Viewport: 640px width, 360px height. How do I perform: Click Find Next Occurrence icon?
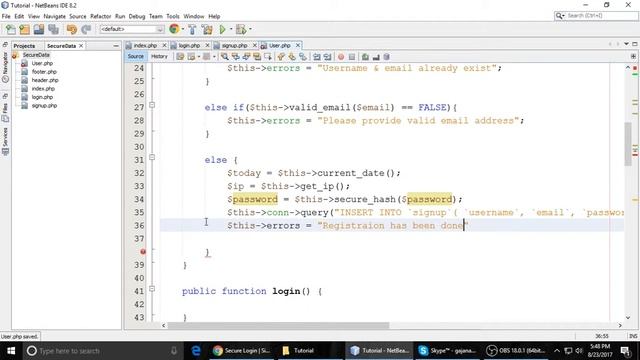246,57
